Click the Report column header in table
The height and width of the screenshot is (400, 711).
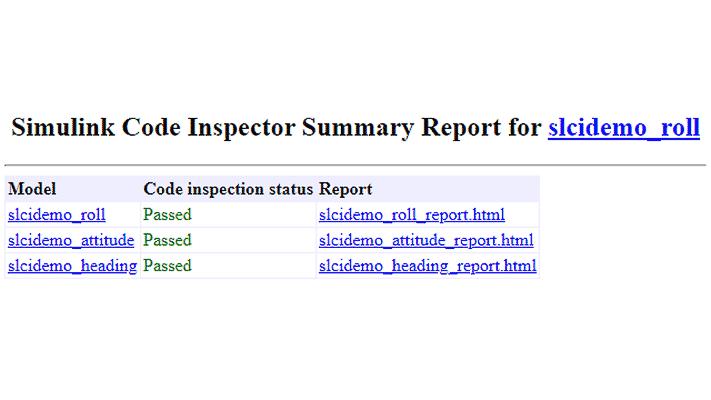click(345, 189)
